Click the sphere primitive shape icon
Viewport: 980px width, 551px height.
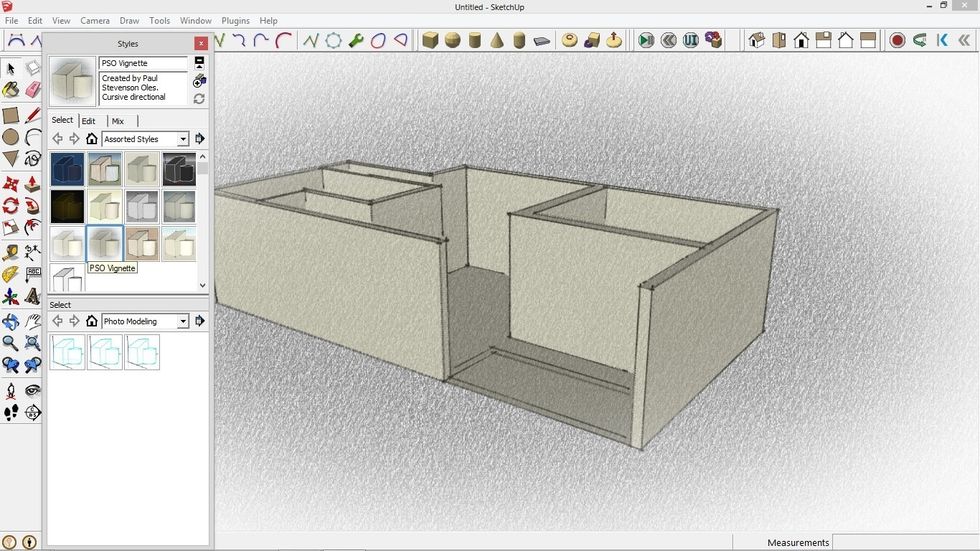click(452, 41)
